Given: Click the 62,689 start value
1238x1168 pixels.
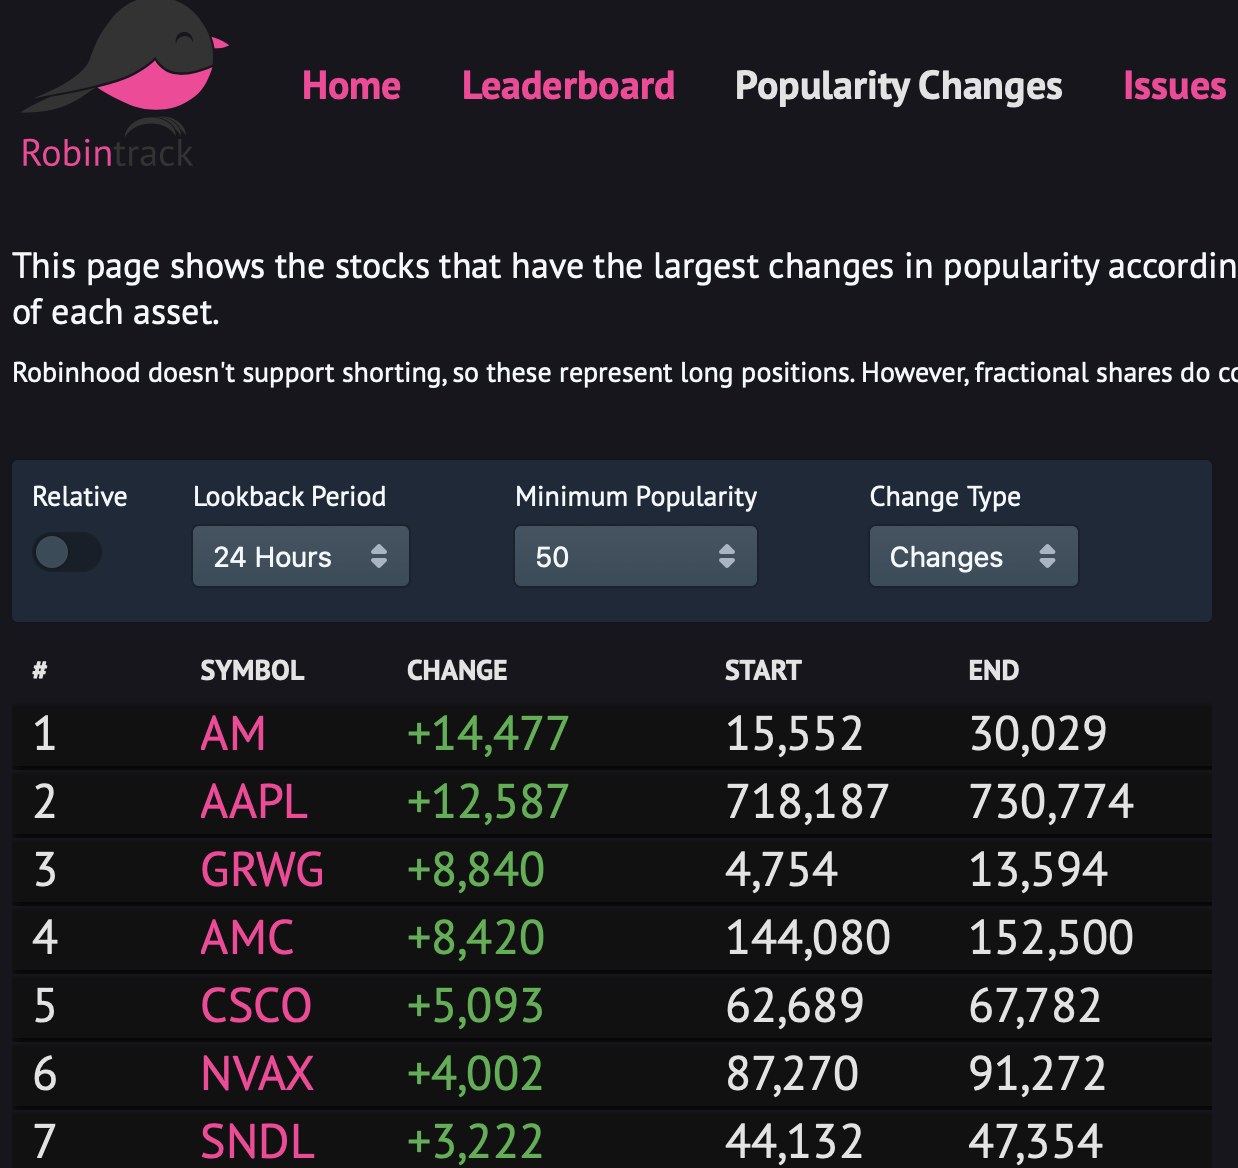Looking at the screenshot, I should 795,1006.
